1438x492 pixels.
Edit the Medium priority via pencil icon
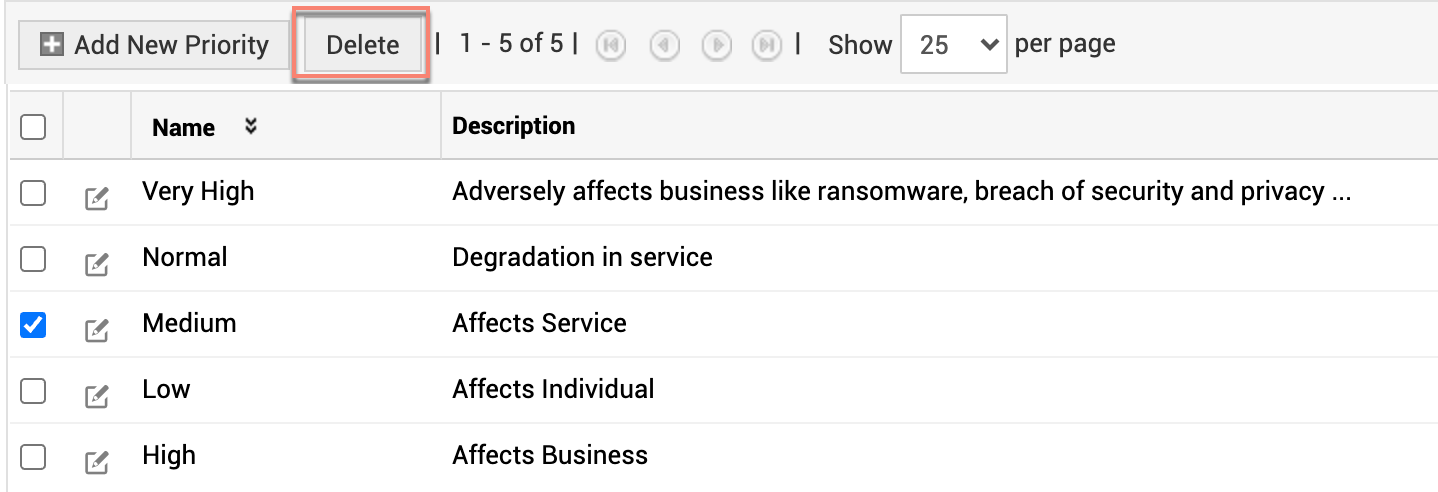96,330
